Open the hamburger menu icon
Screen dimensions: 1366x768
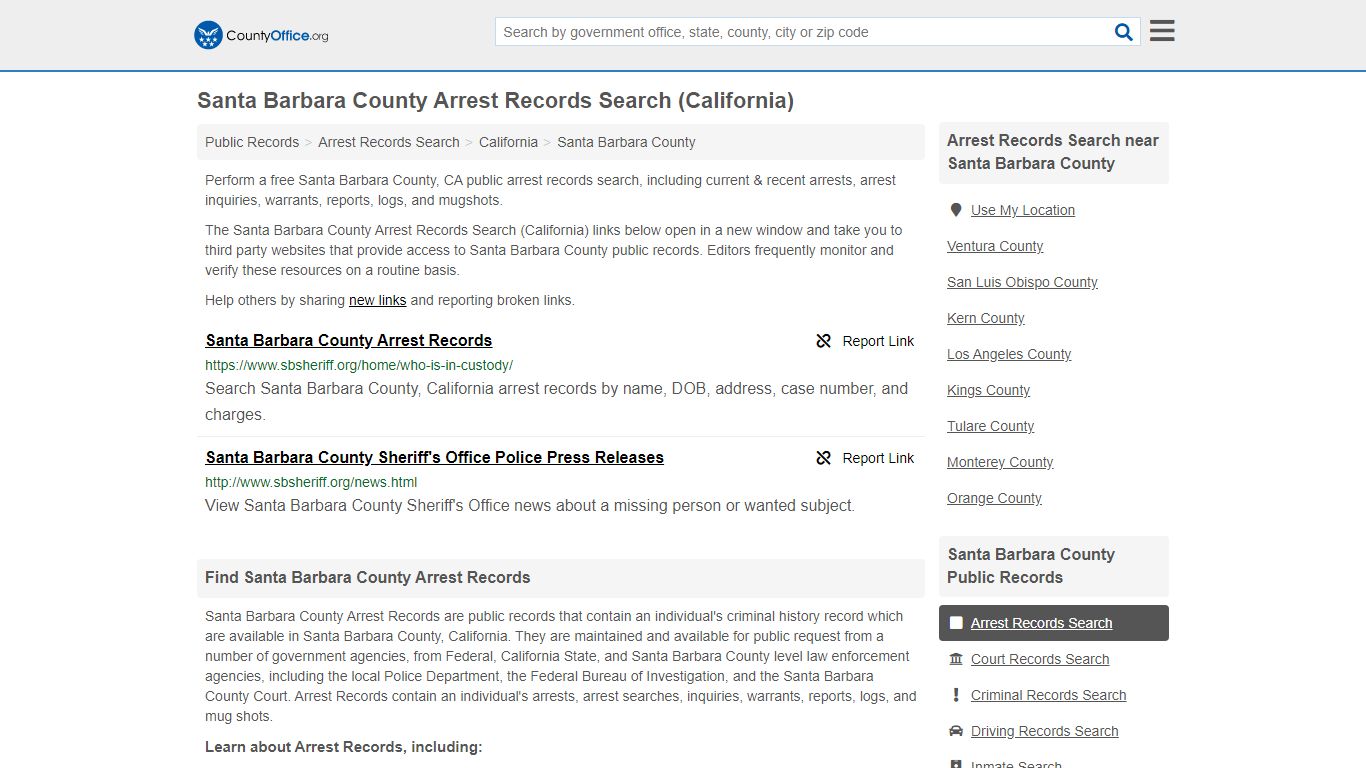point(1162,31)
